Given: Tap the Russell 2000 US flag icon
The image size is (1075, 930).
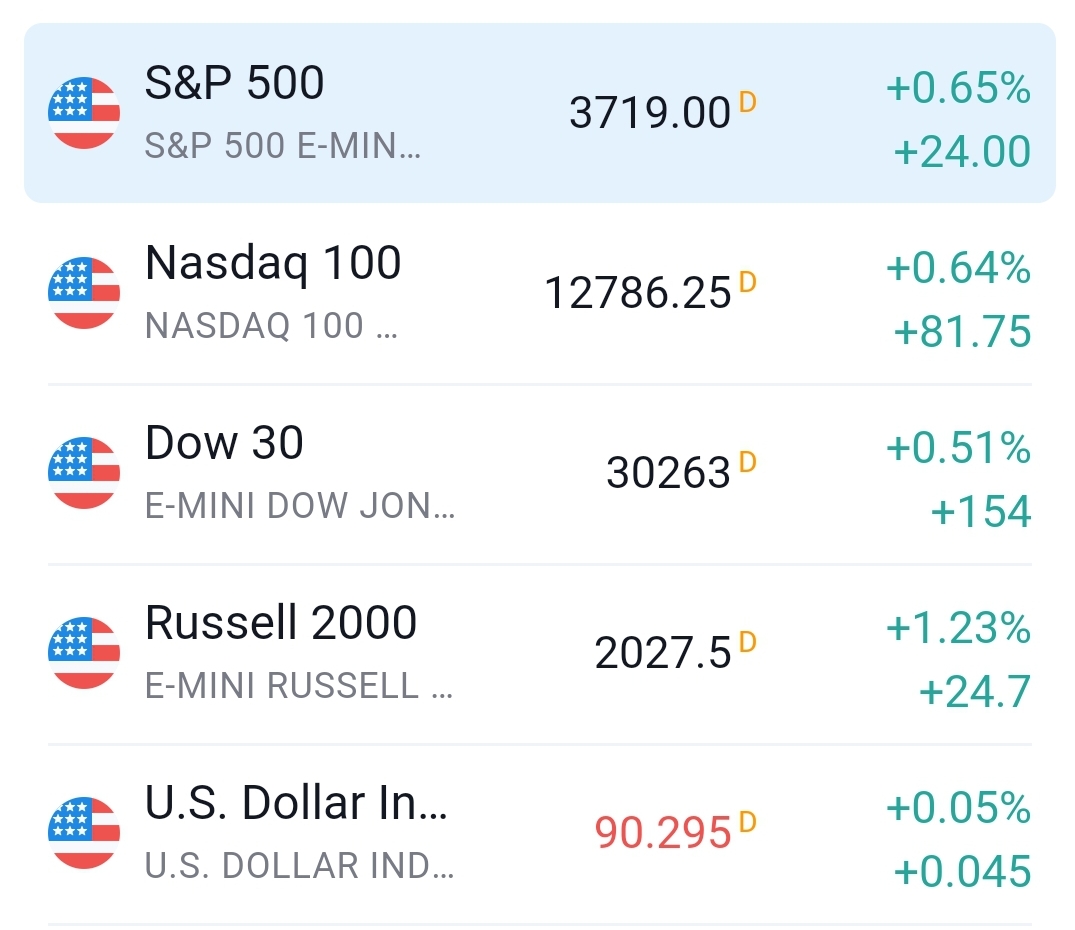Looking at the screenshot, I should point(84,653).
